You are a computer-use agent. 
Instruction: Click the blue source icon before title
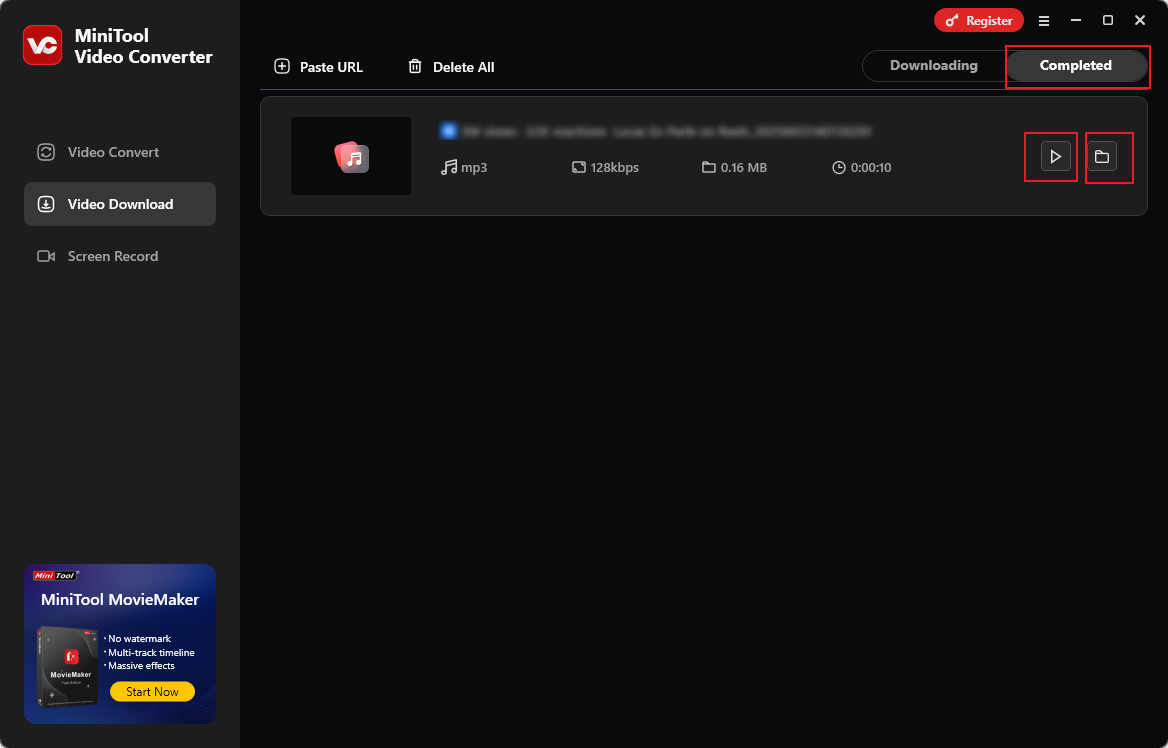[448, 131]
